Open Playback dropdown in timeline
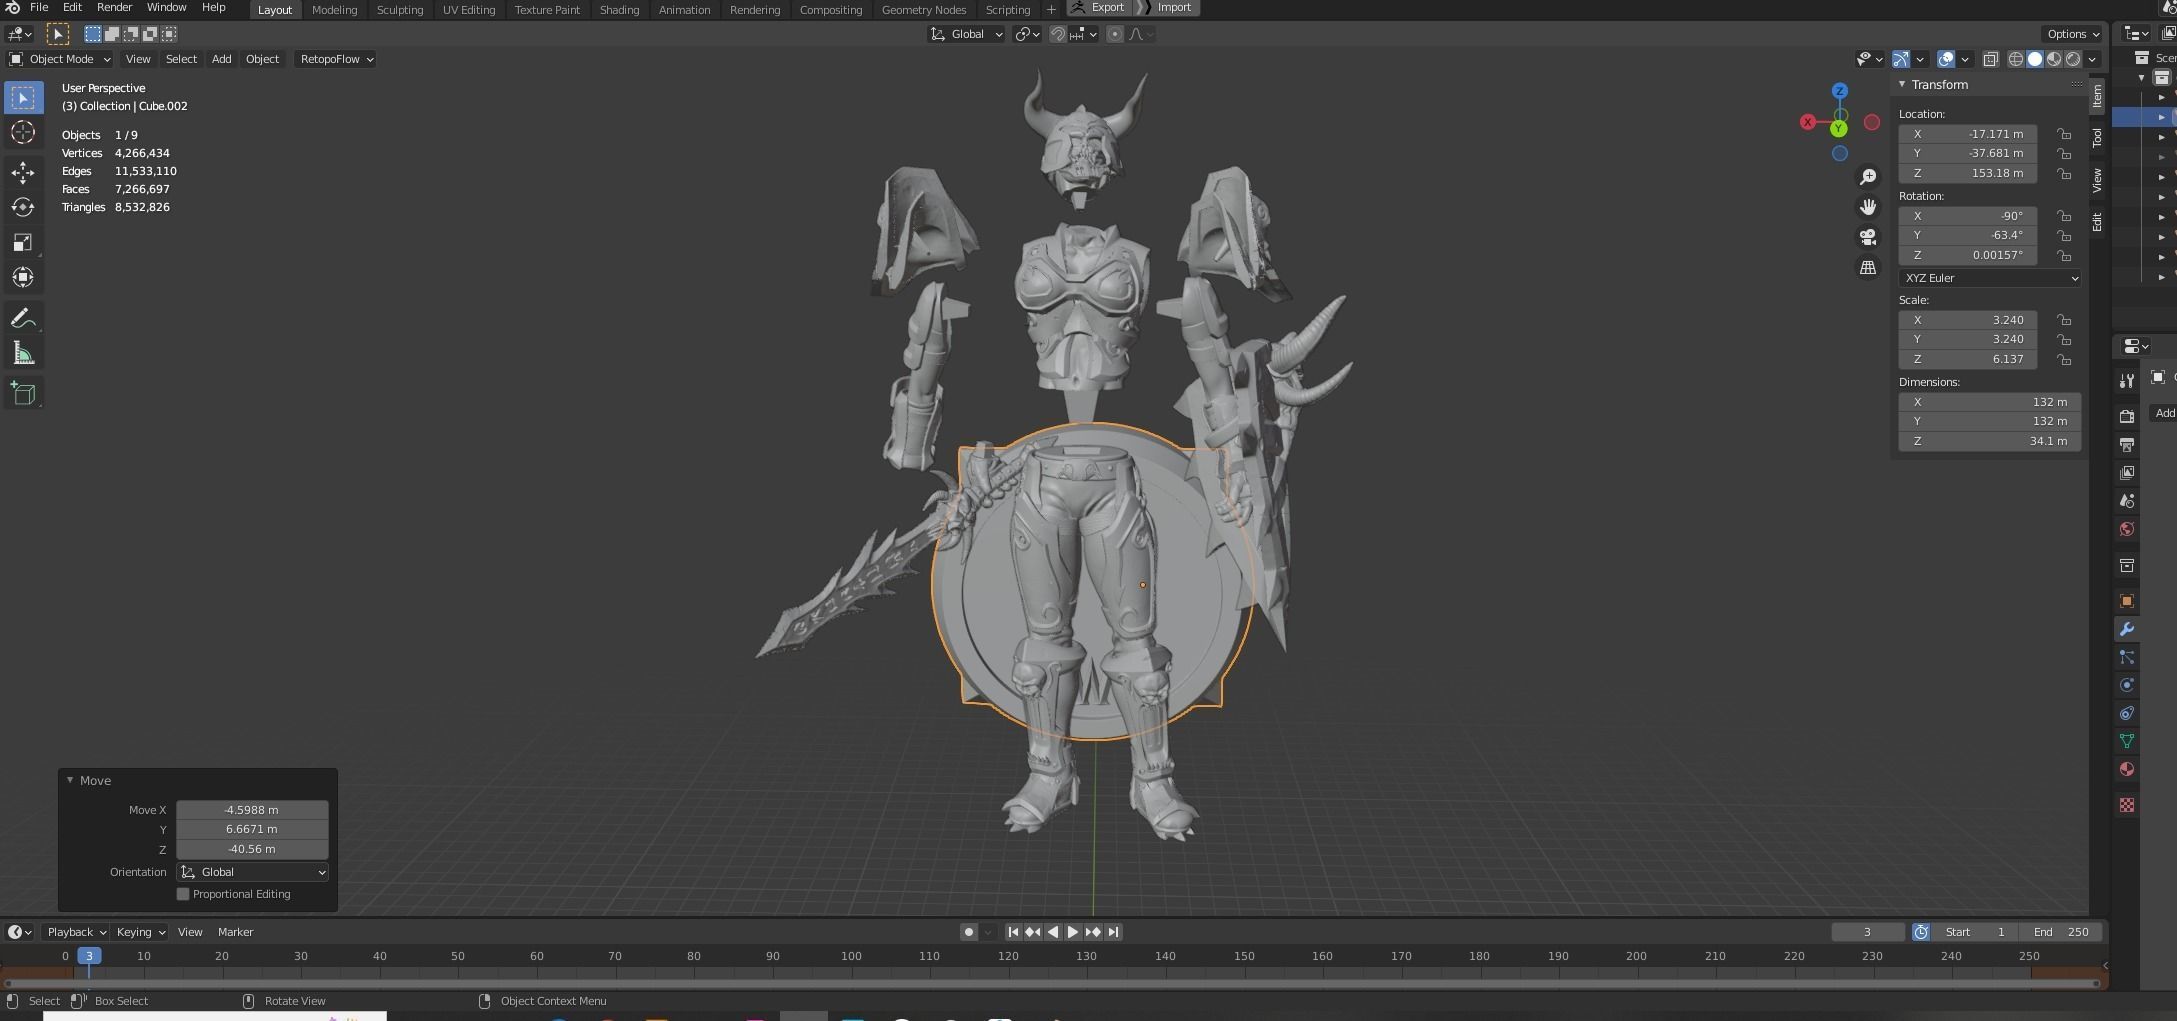 coord(76,932)
